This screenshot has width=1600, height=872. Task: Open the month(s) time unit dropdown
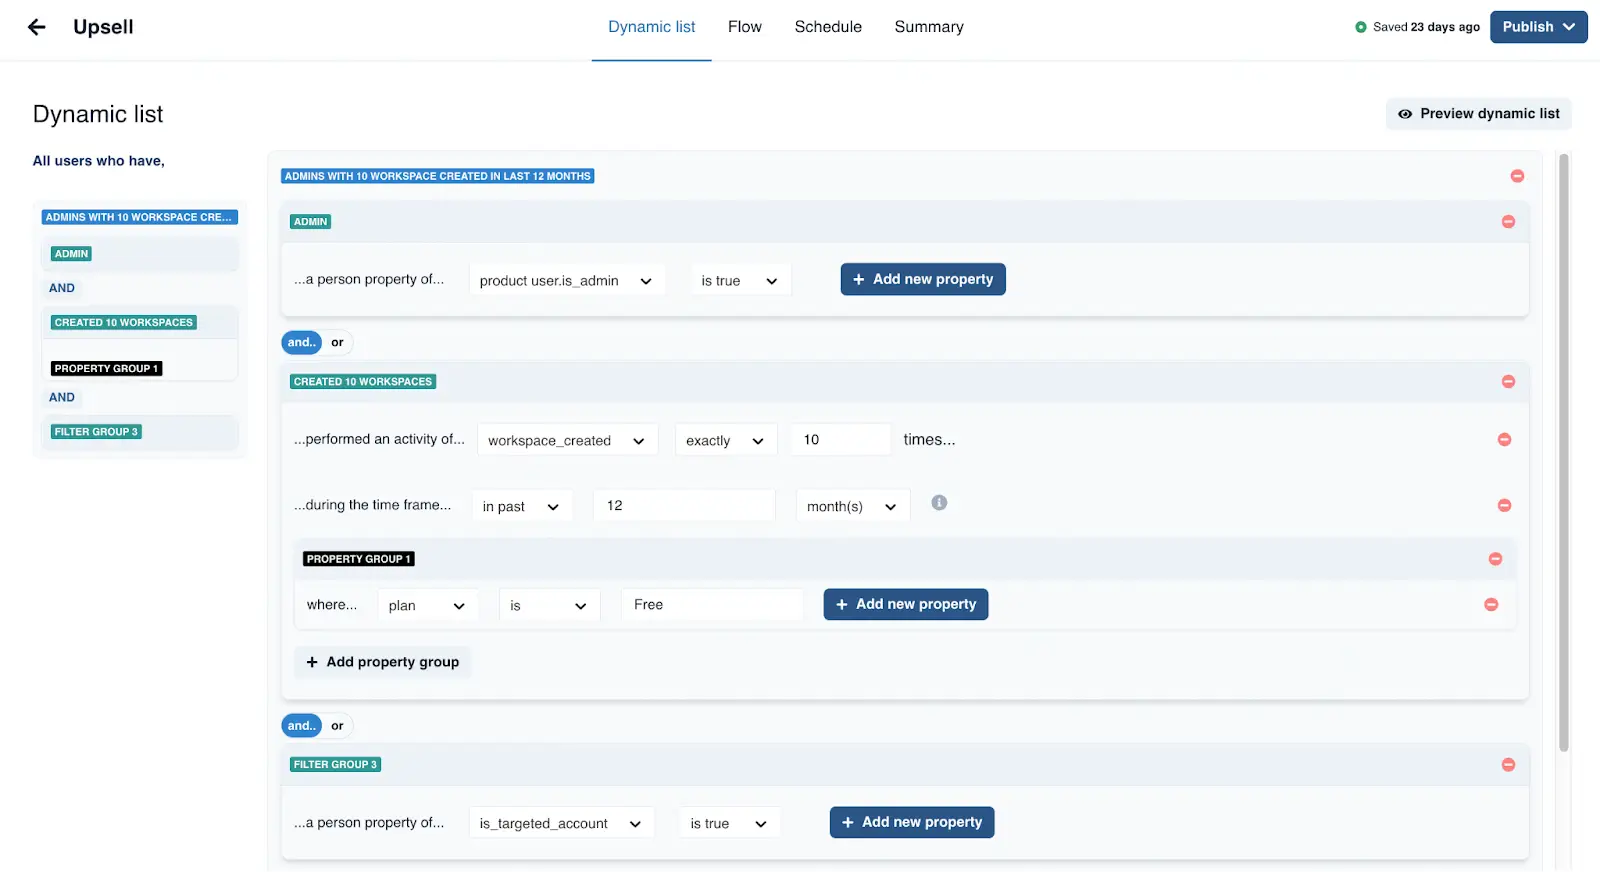pos(852,507)
